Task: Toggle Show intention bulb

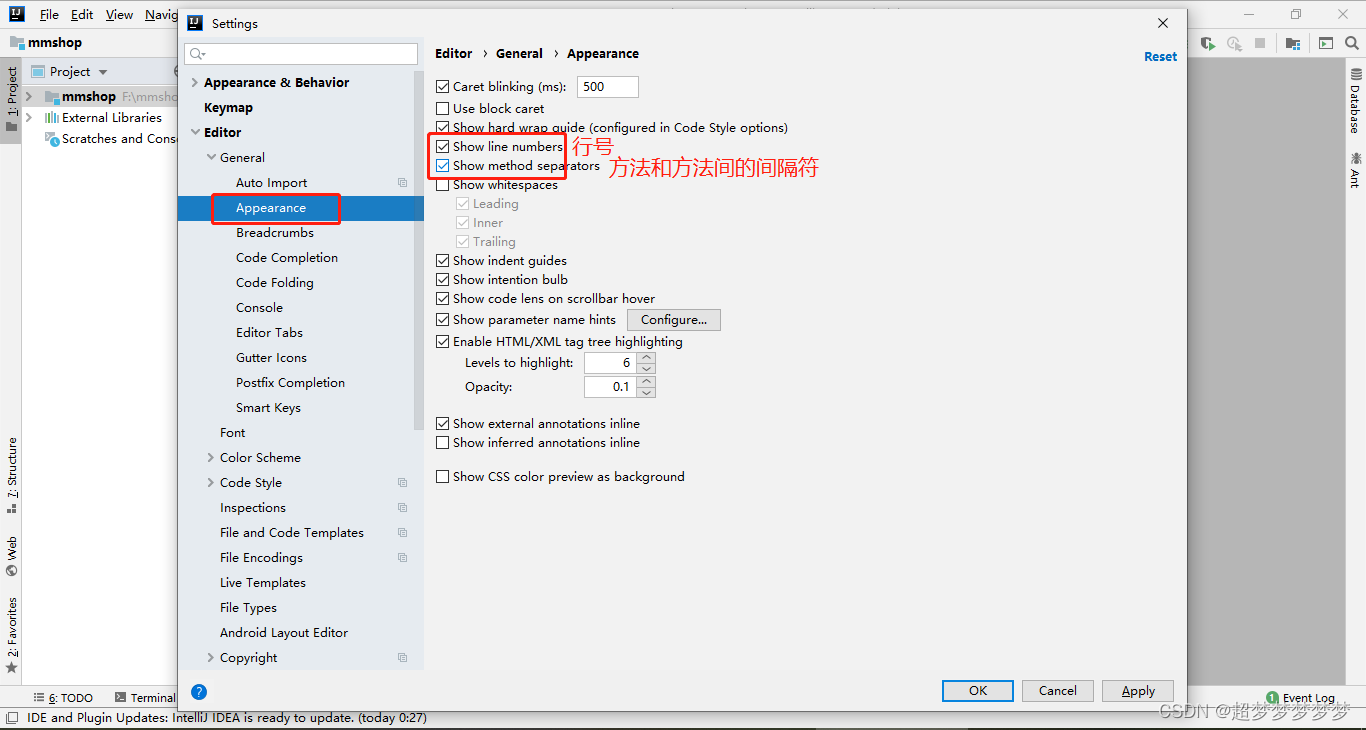Action: pos(442,279)
